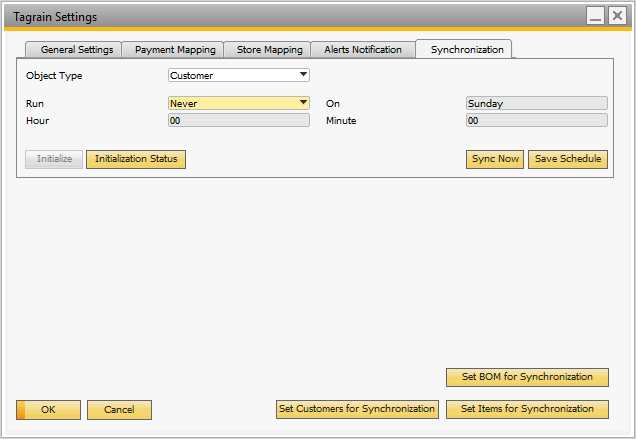This screenshot has height=439, width=636.
Task: Click the Synchronization tab
Action: (466, 50)
